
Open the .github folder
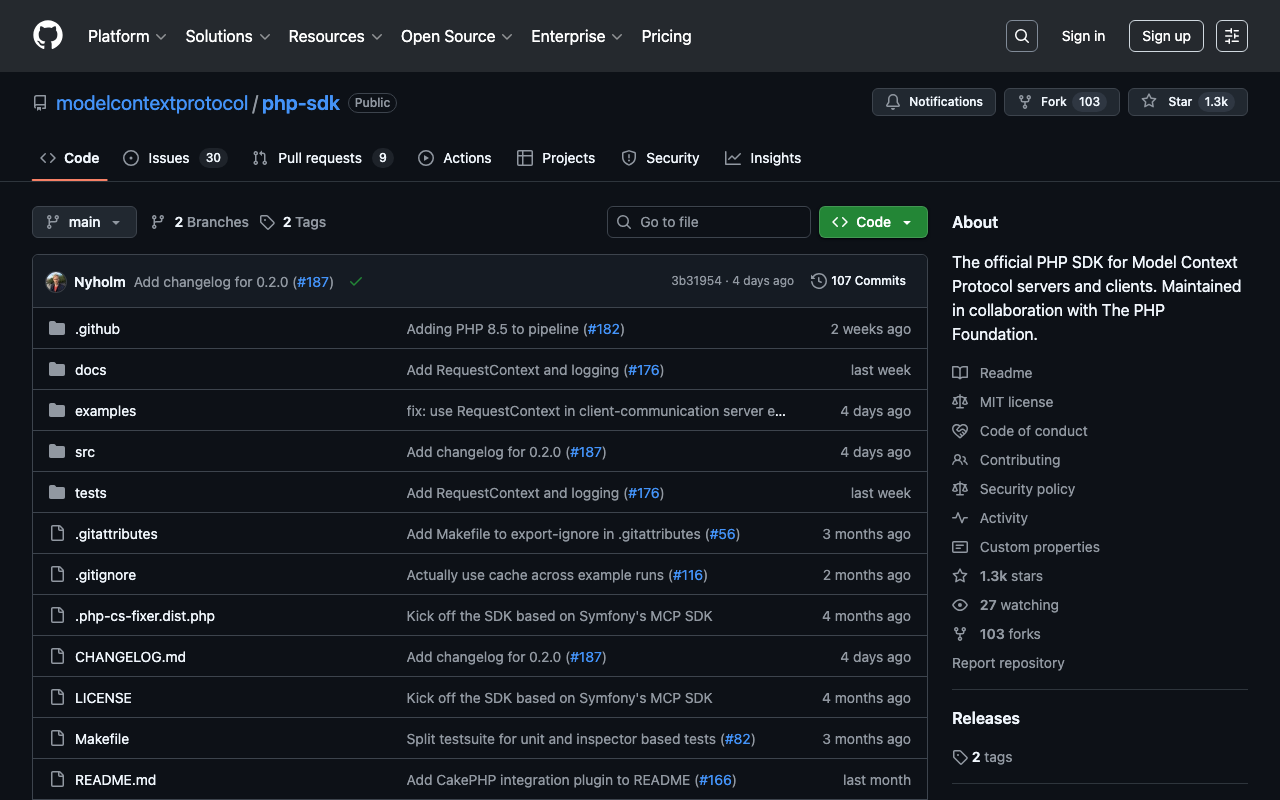tap(97, 329)
